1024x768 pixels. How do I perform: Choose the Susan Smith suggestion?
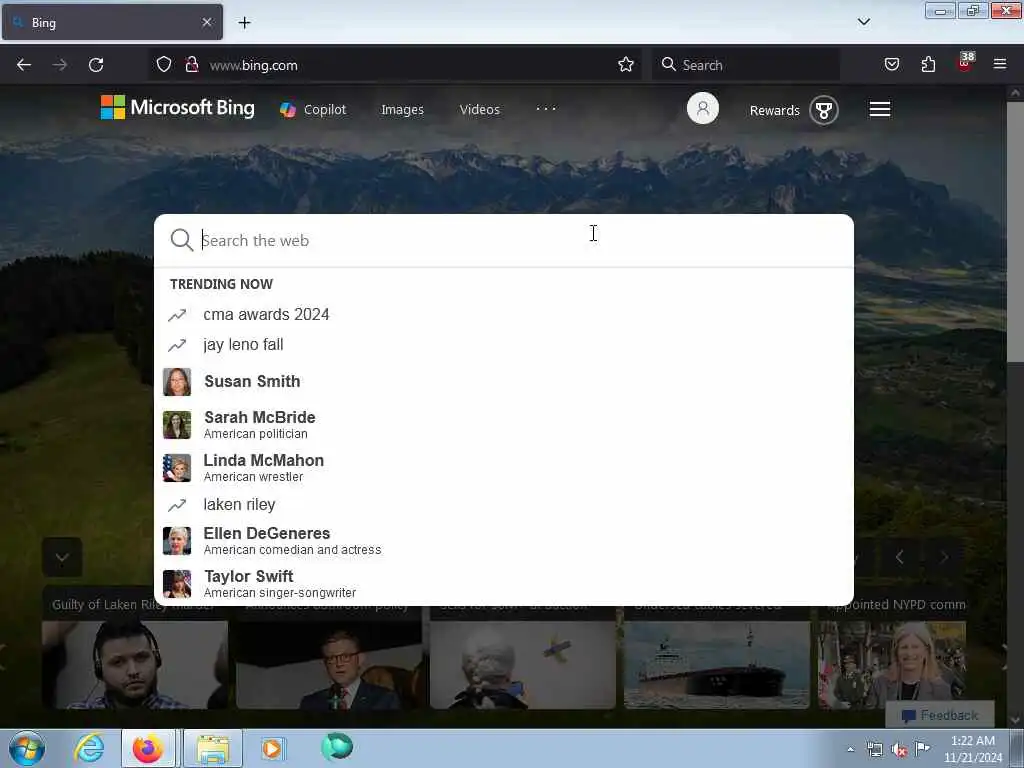tap(504, 381)
